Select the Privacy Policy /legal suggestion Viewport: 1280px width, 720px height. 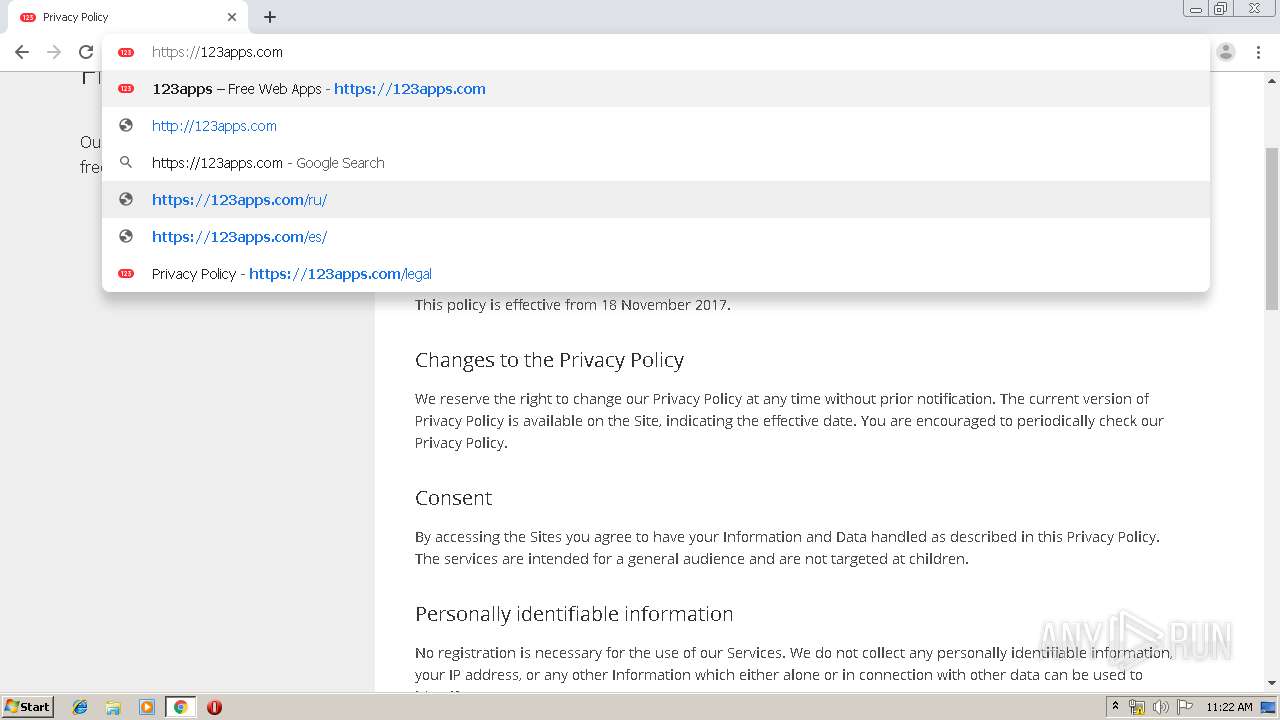click(291, 274)
